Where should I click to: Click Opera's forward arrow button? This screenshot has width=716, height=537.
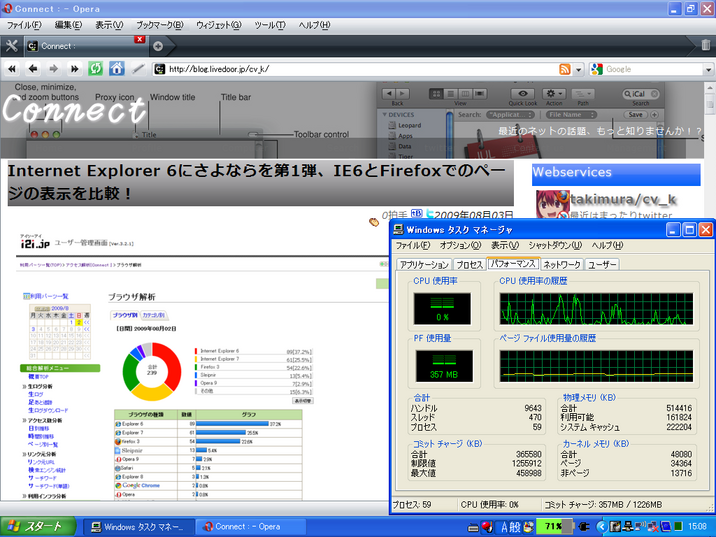tap(53, 69)
